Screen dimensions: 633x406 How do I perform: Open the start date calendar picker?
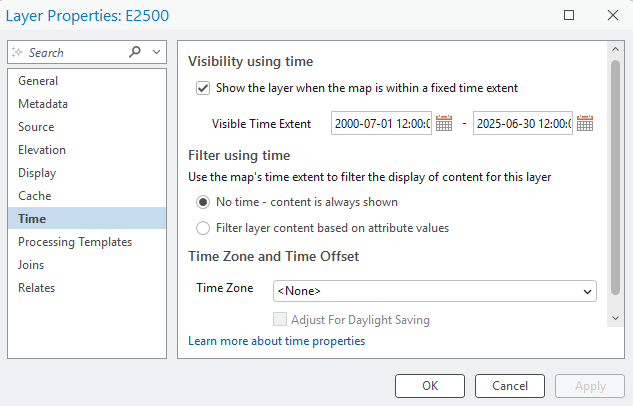click(444, 124)
